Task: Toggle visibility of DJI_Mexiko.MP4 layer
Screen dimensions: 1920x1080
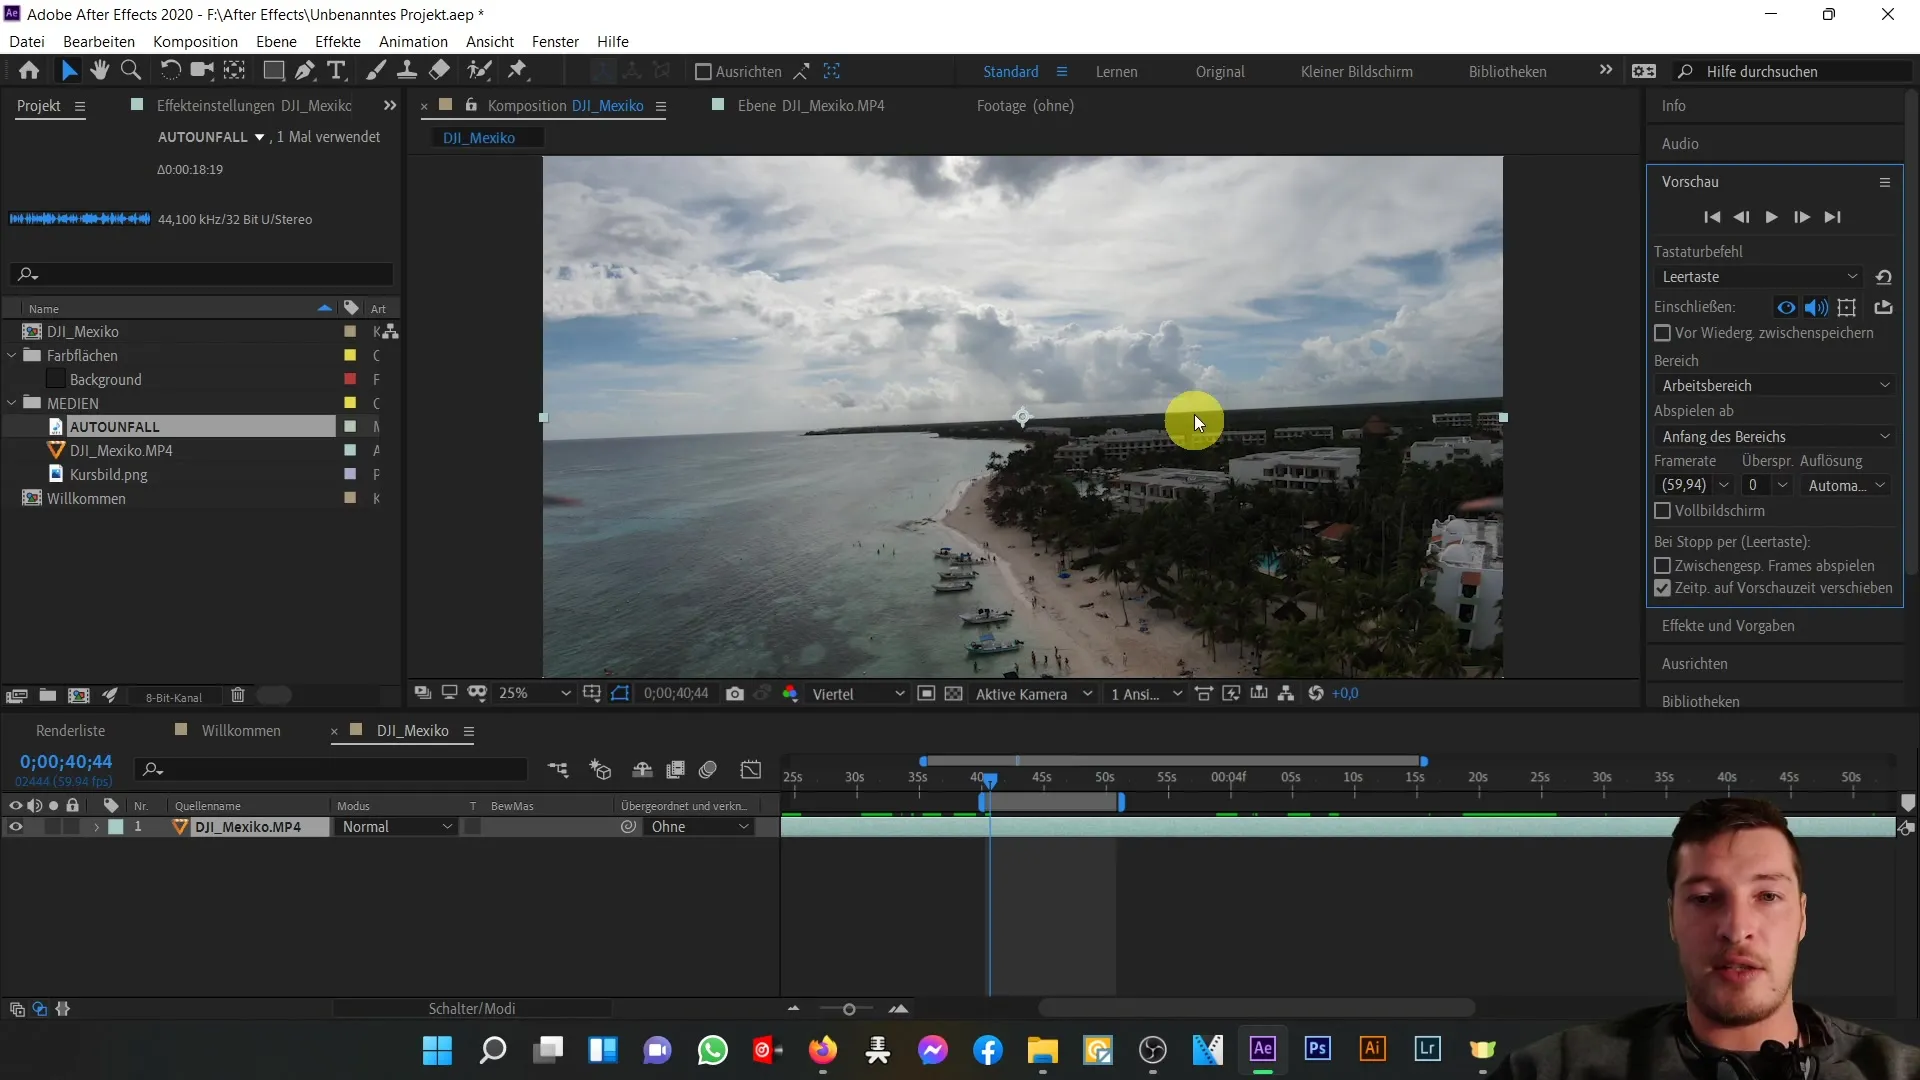Action: pos(13,827)
